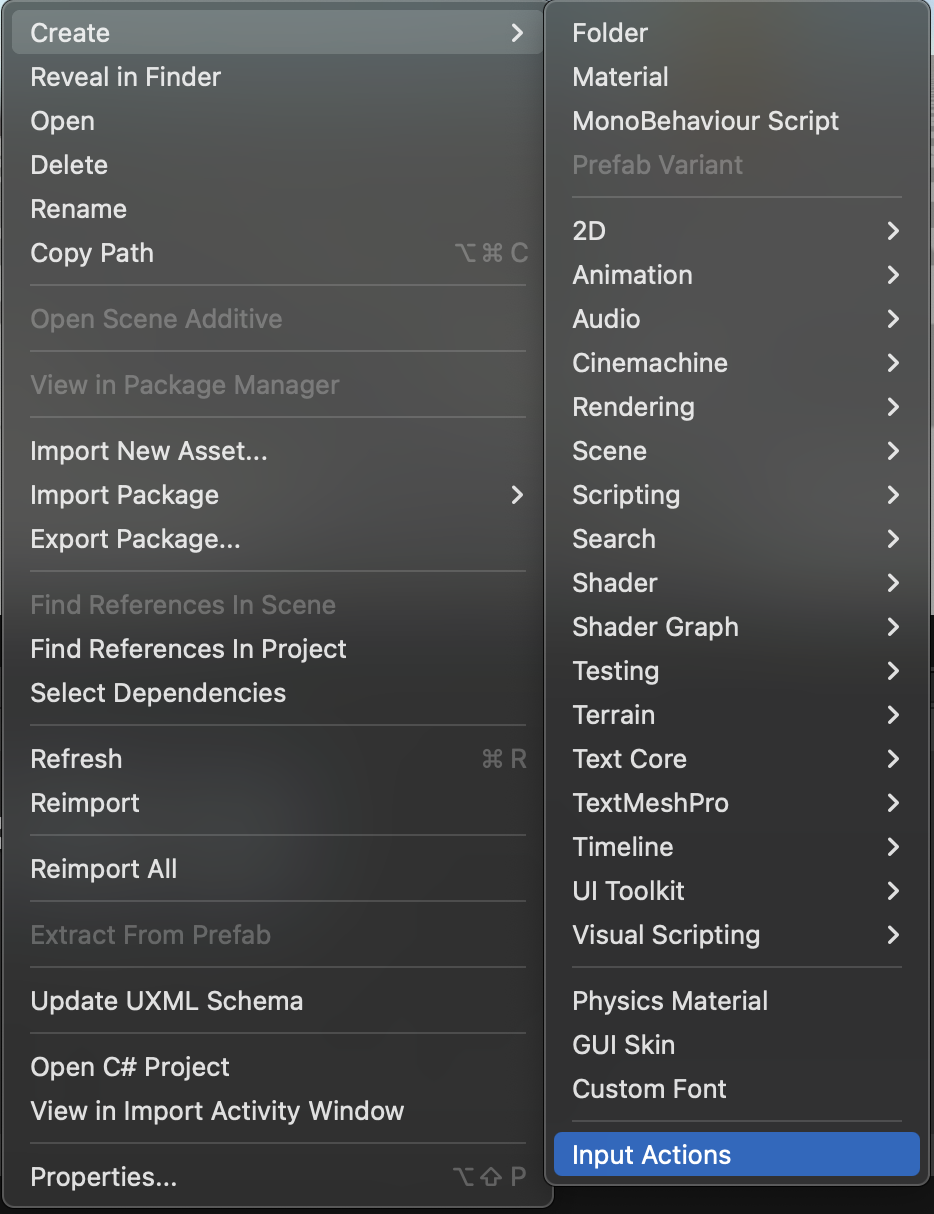The image size is (934, 1214).
Task: Open the Properties window
Action: (104, 1177)
